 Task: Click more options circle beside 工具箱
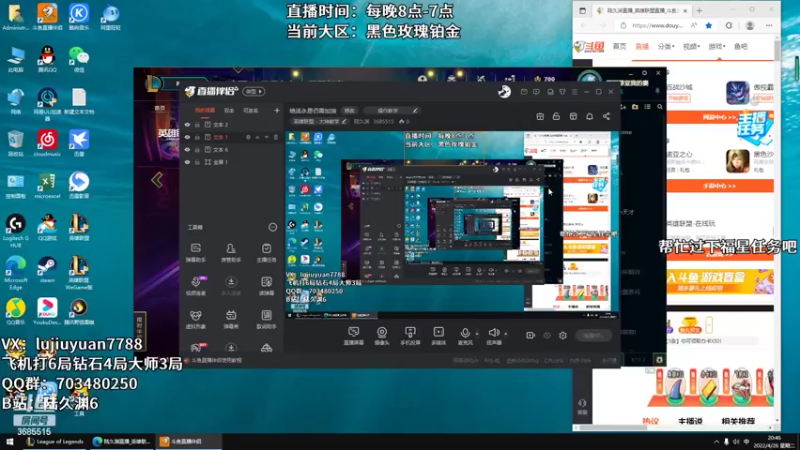(273, 227)
